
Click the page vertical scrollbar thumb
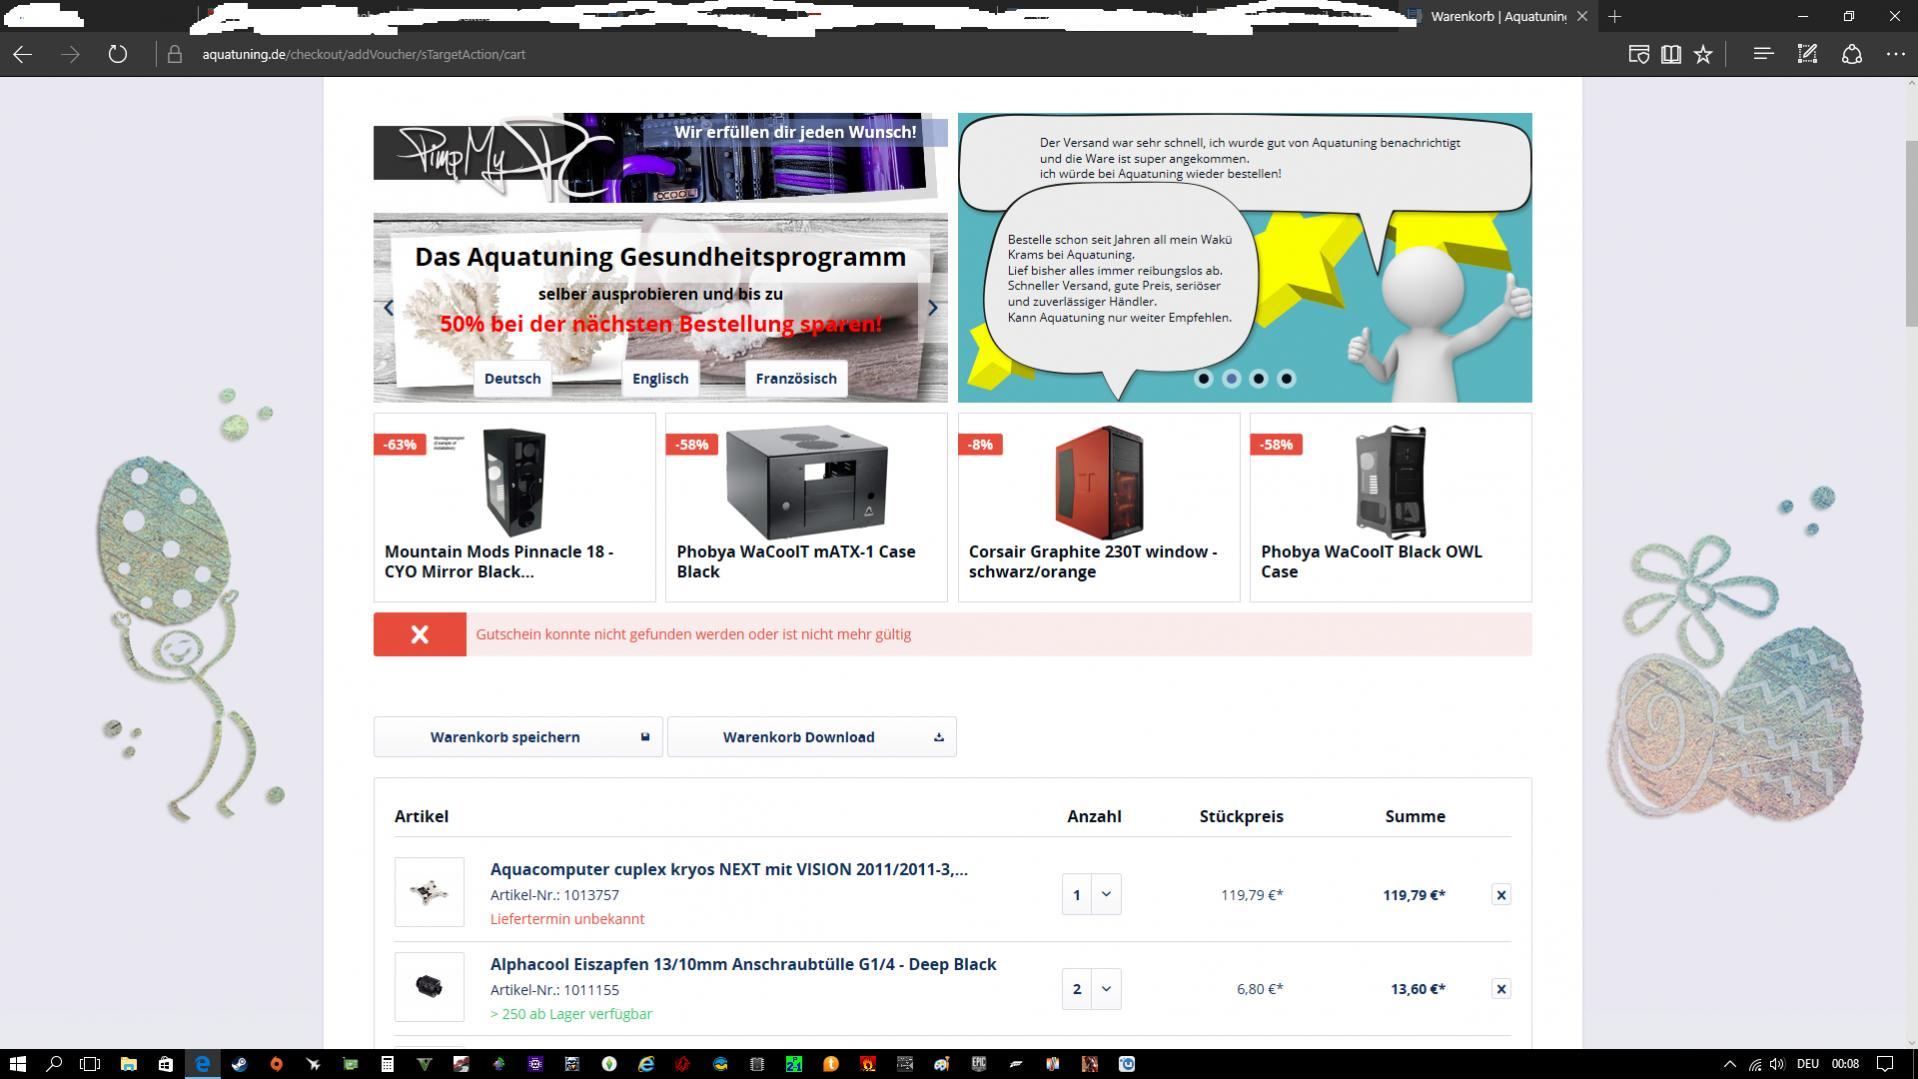tap(1910, 233)
